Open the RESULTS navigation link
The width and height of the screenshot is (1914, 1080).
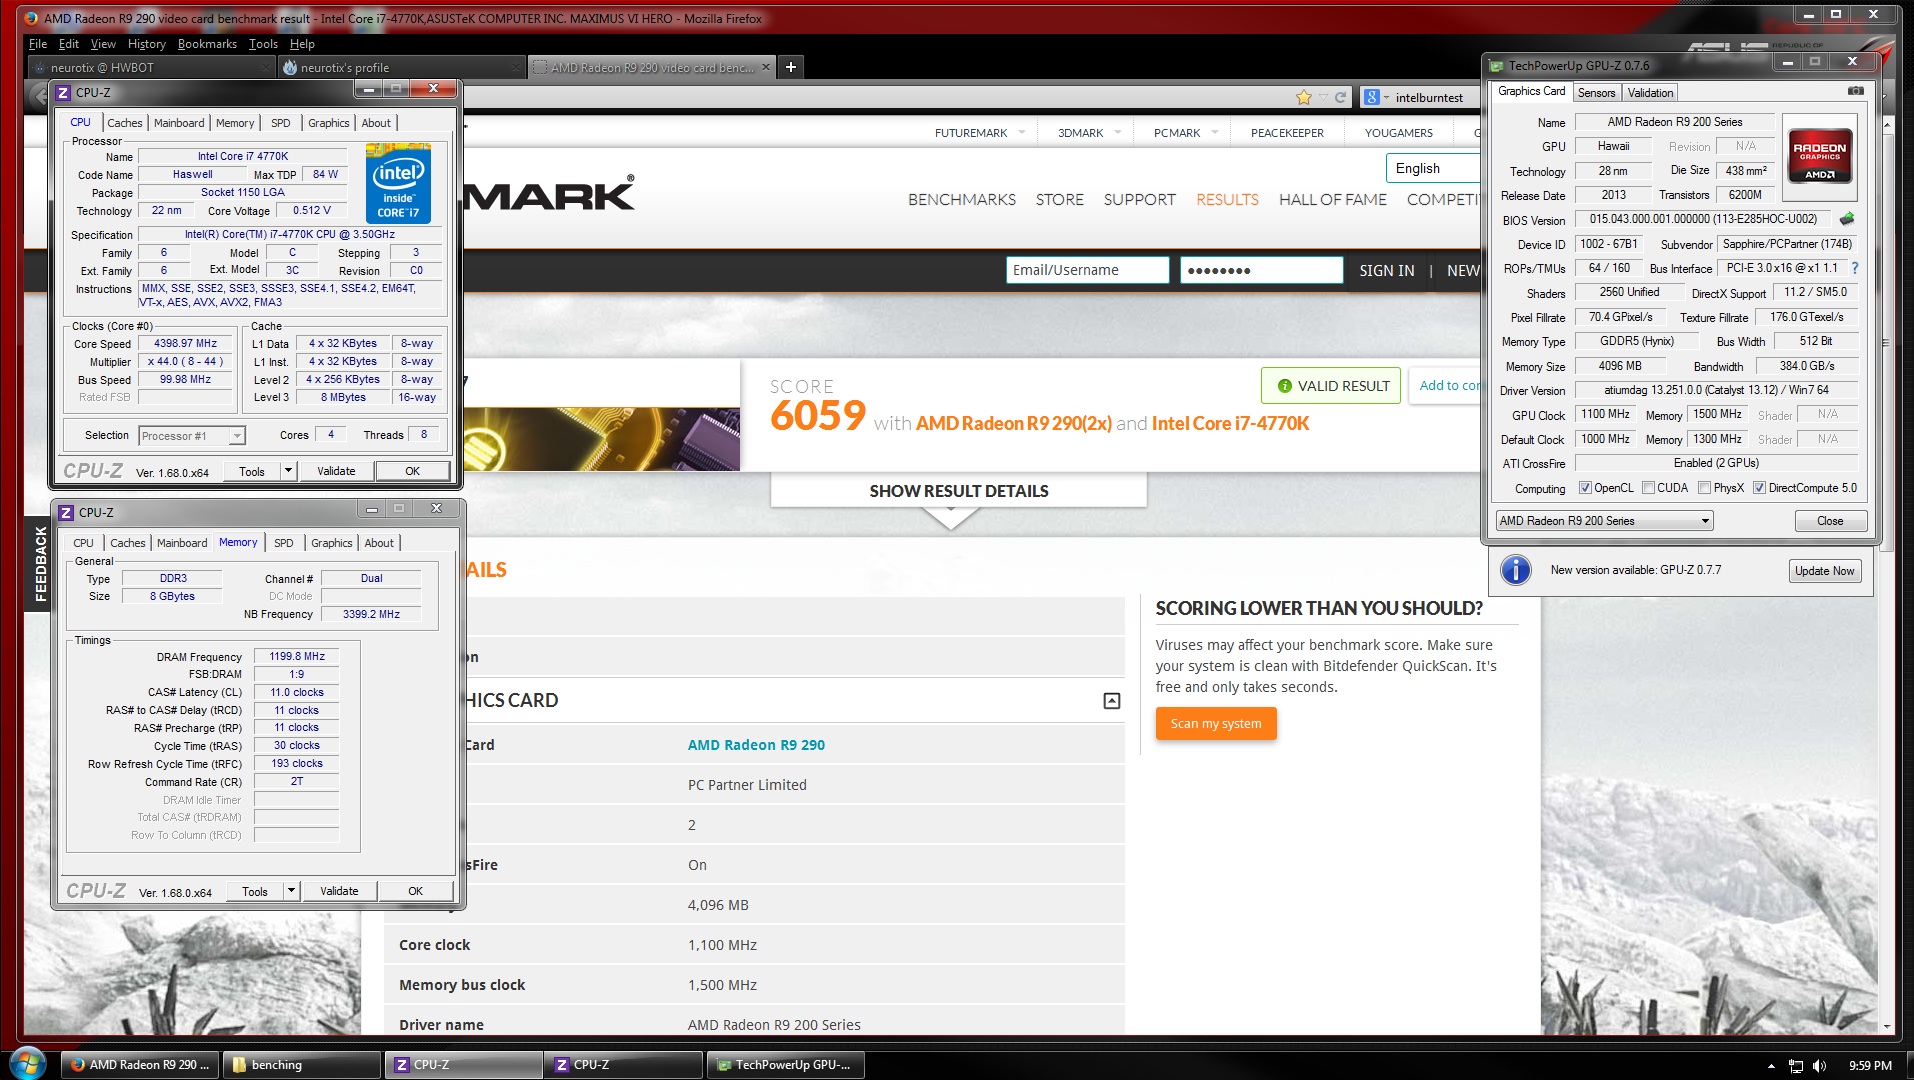click(1227, 199)
